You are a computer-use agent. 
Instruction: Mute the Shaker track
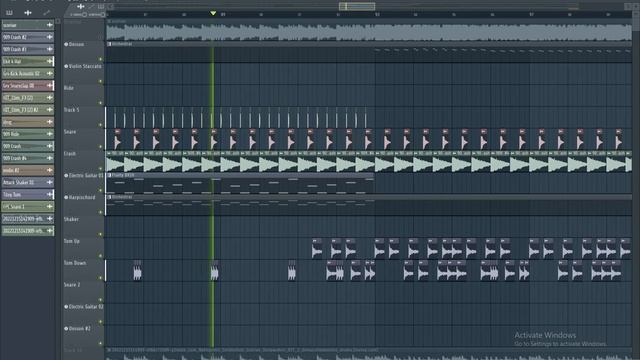(100, 234)
